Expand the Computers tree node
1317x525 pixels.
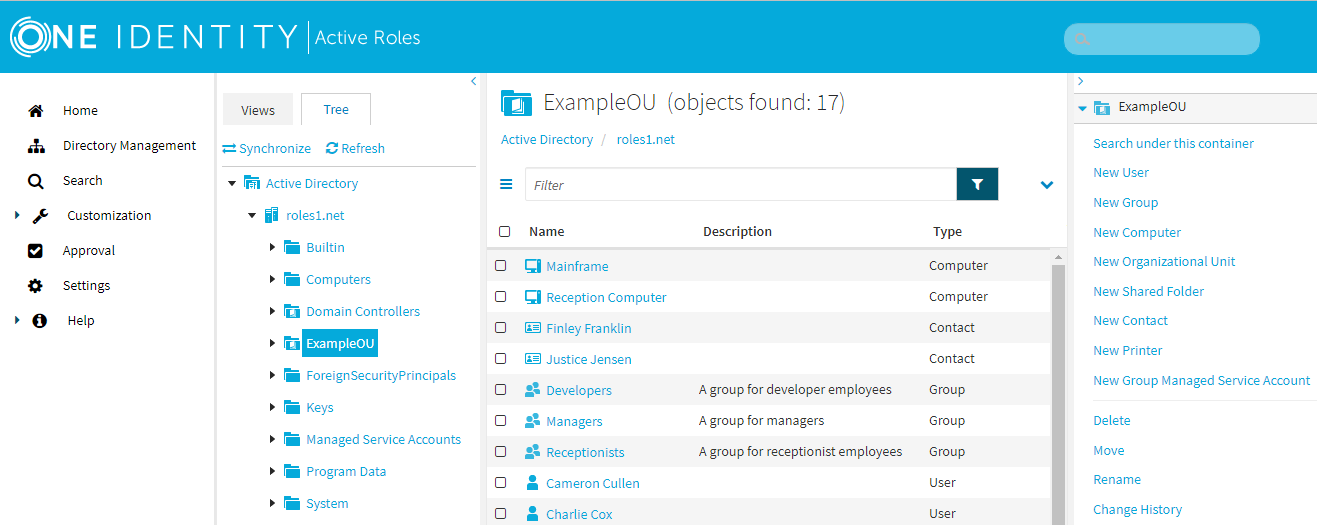coord(273,279)
